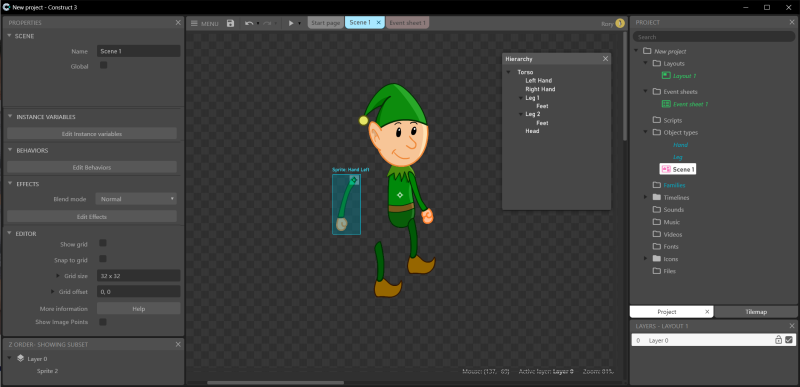Click the Files folder icon
The height and width of the screenshot is (387, 800).
657,271
